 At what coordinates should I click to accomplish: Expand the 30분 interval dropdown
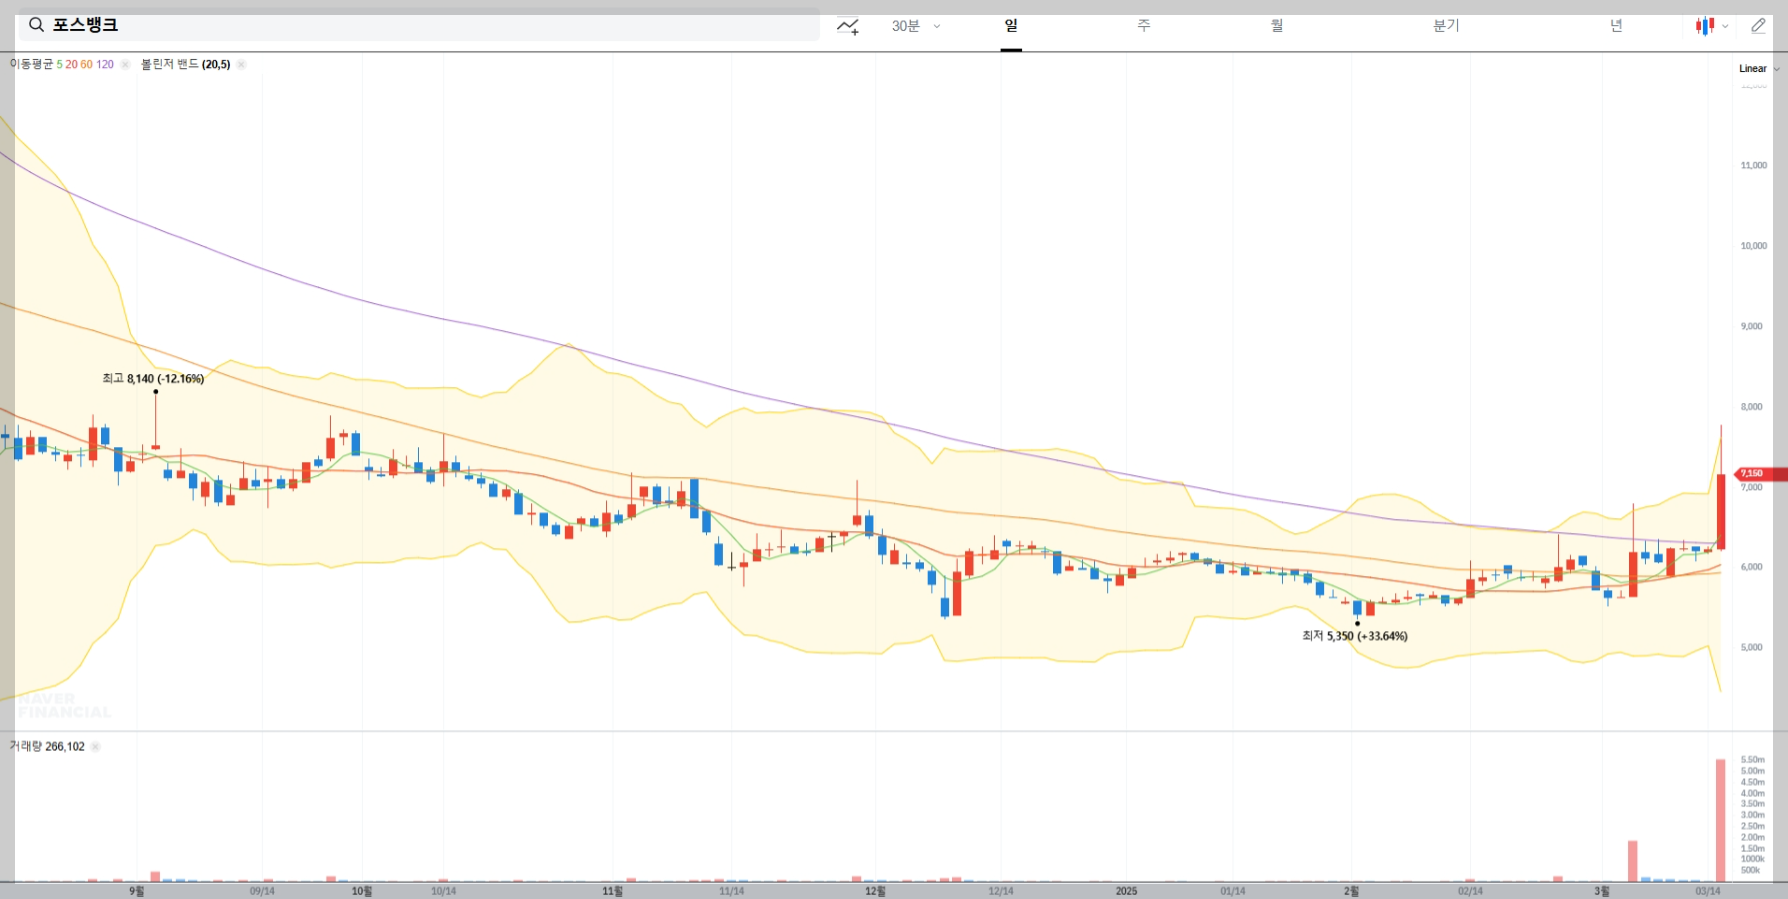pos(916,26)
